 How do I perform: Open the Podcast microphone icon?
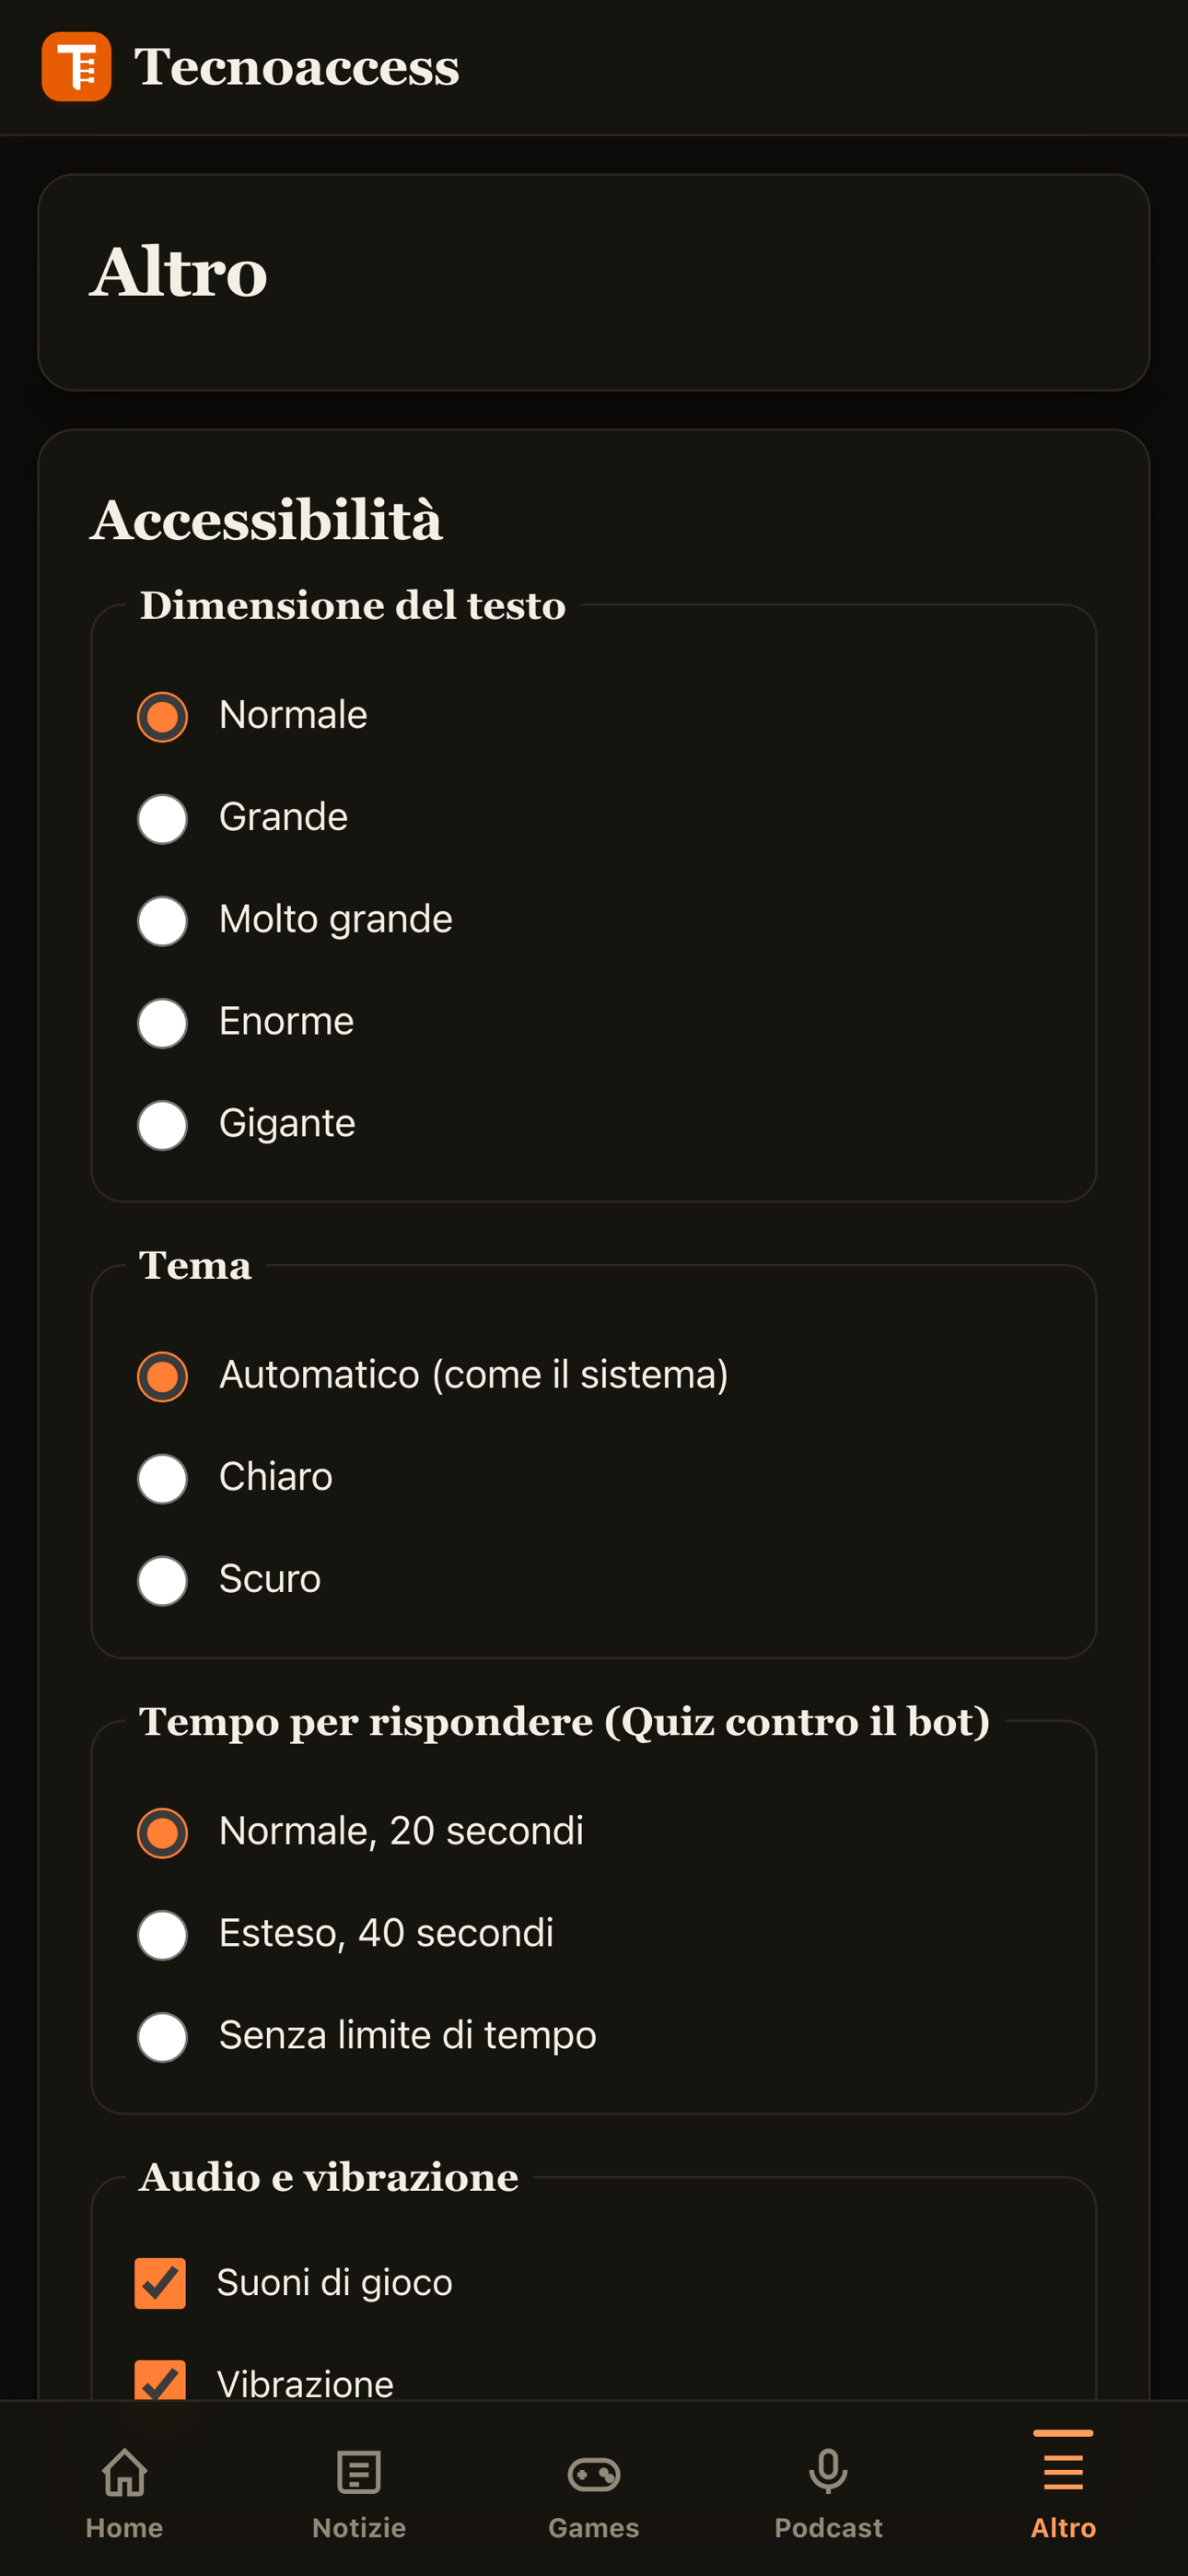pyautogui.click(x=828, y=2472)
